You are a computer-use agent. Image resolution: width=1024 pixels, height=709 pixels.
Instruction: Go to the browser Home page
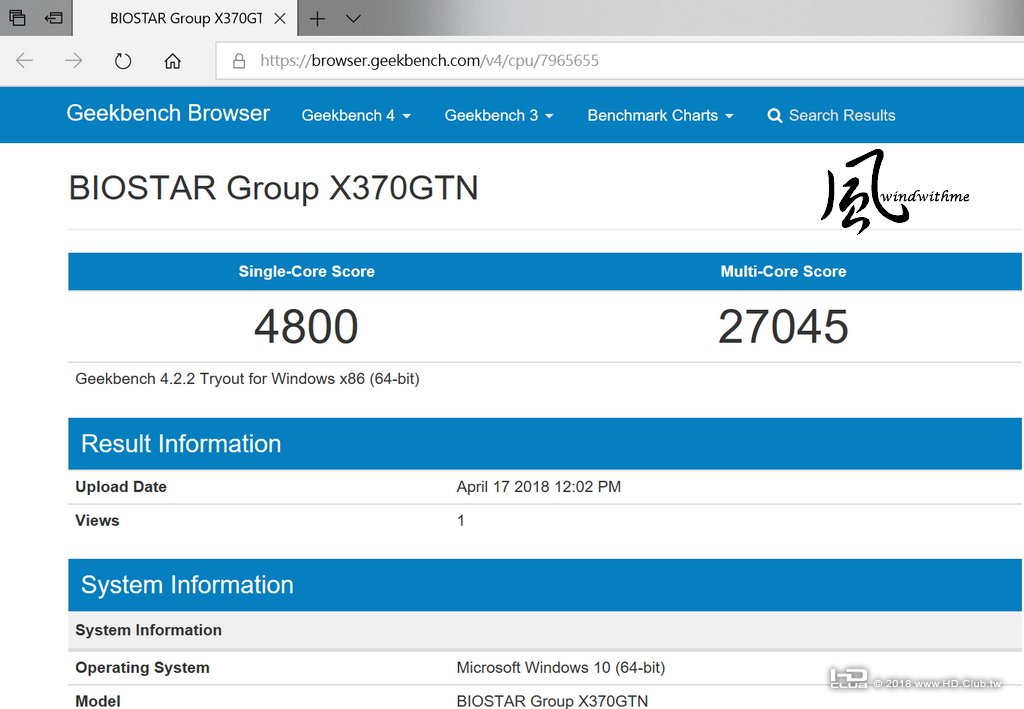click(x=172, y=61)
